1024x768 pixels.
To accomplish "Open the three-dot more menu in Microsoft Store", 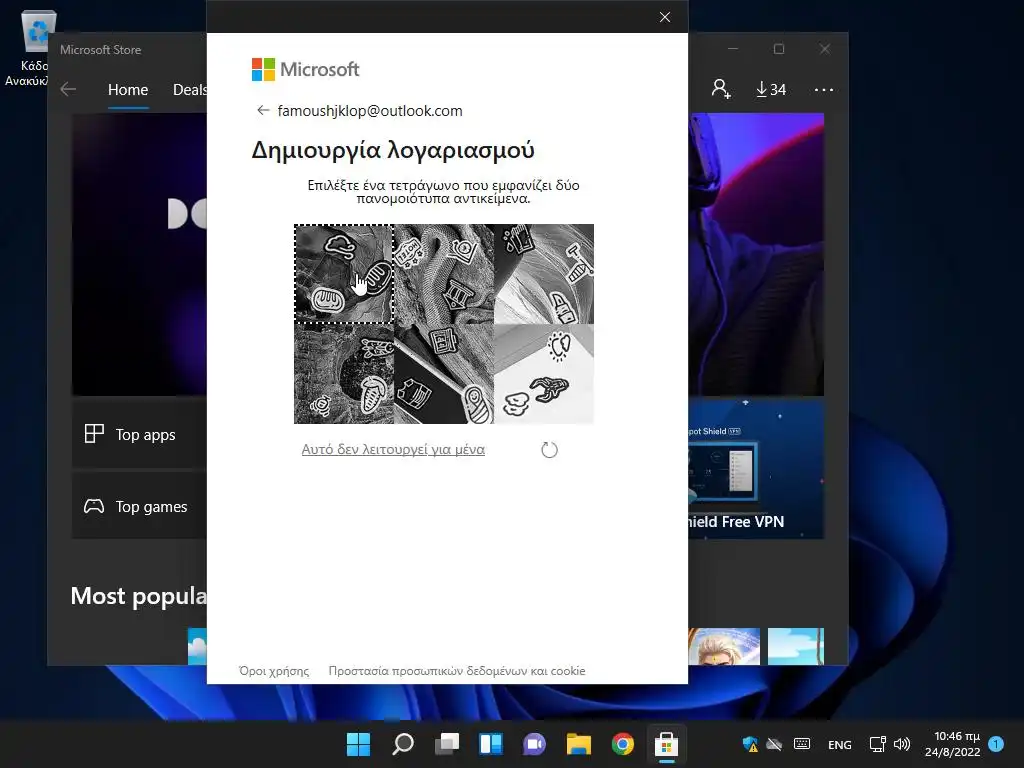I will 824,89.
